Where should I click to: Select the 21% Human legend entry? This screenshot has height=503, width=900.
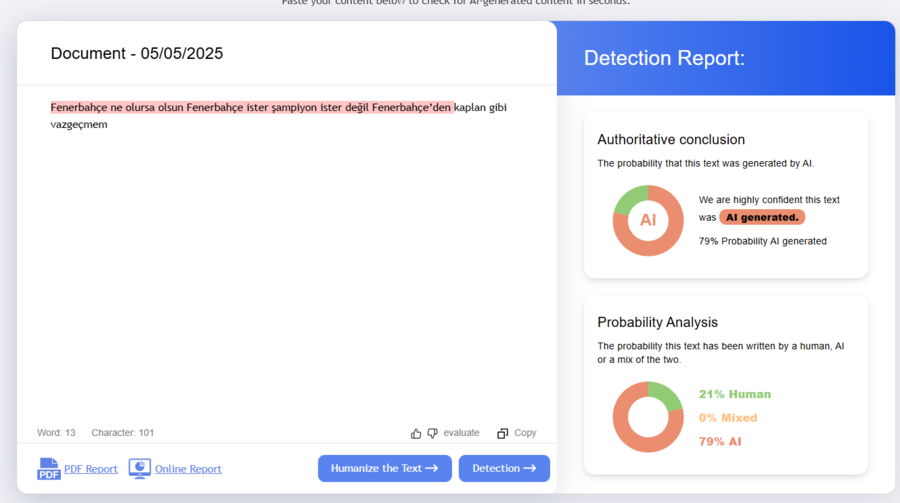(x=735, y=394)
